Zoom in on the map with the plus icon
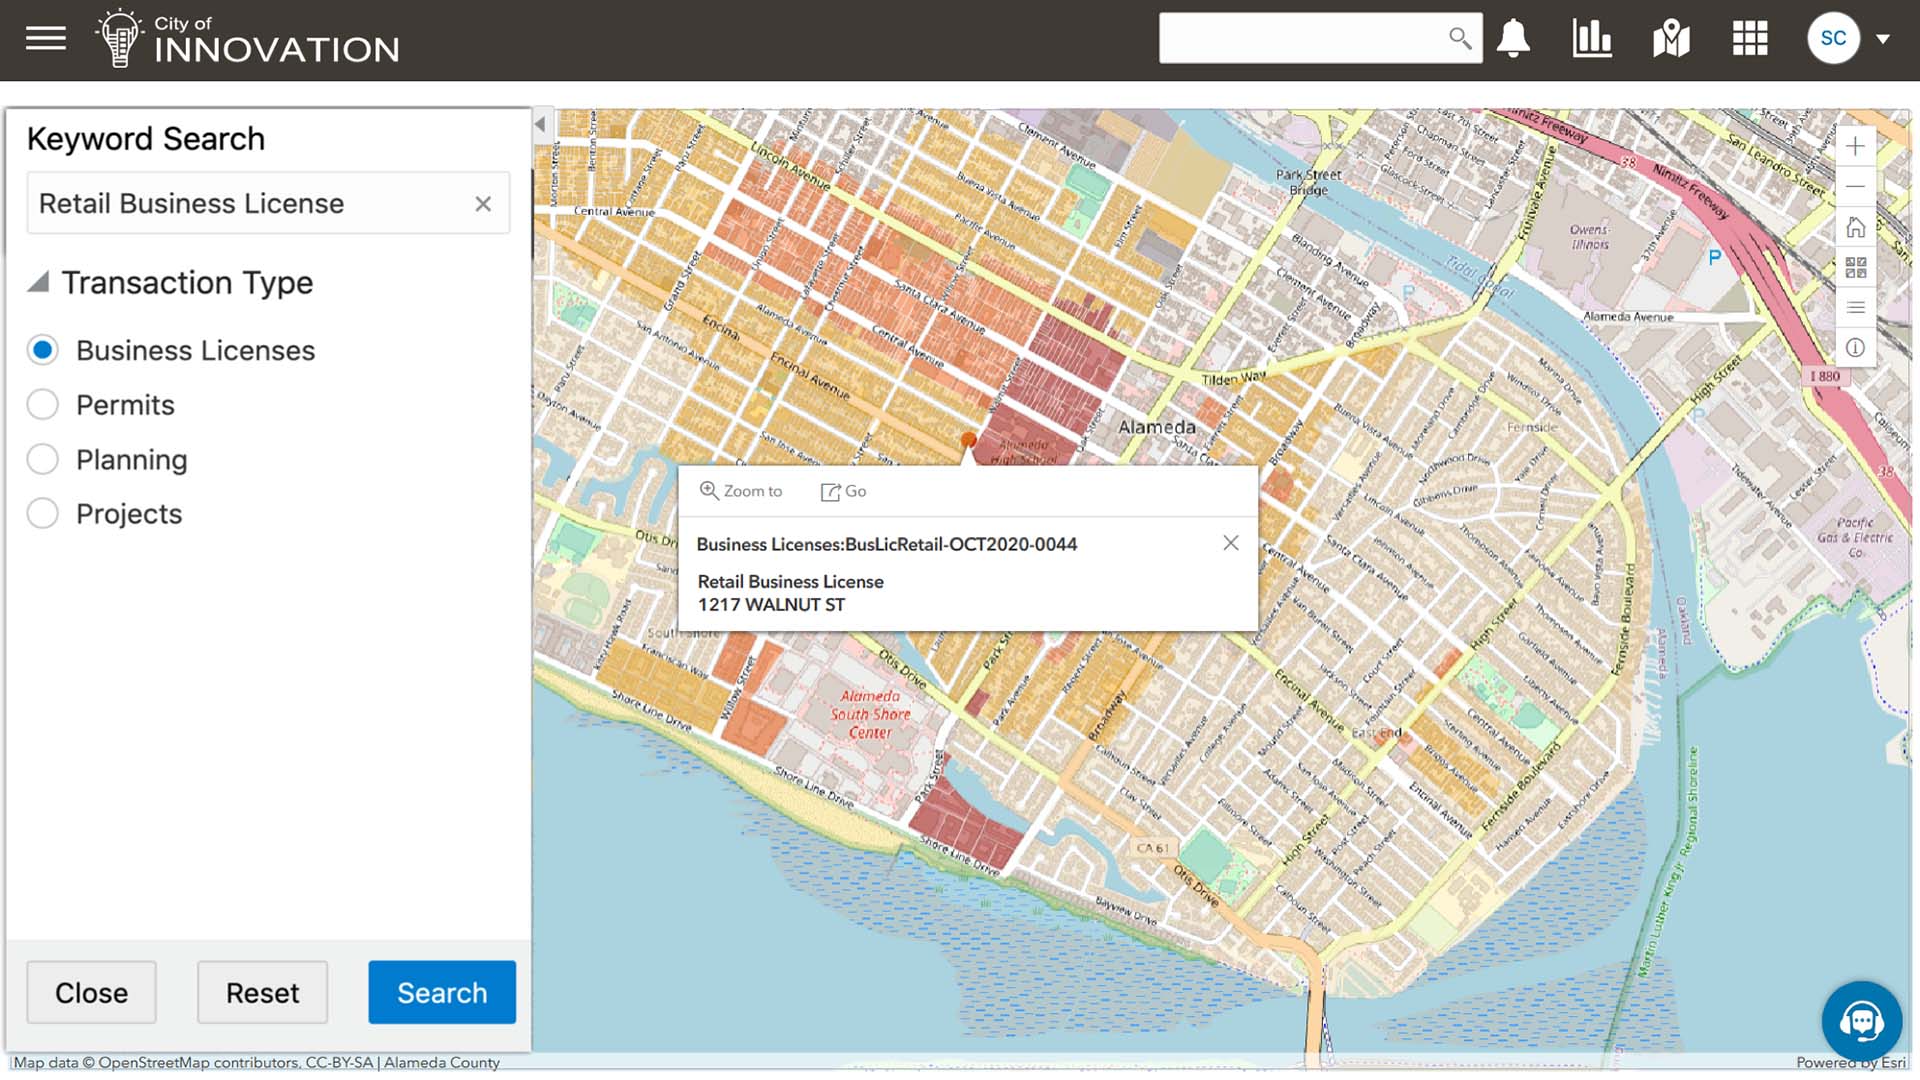 point(1855,145)
